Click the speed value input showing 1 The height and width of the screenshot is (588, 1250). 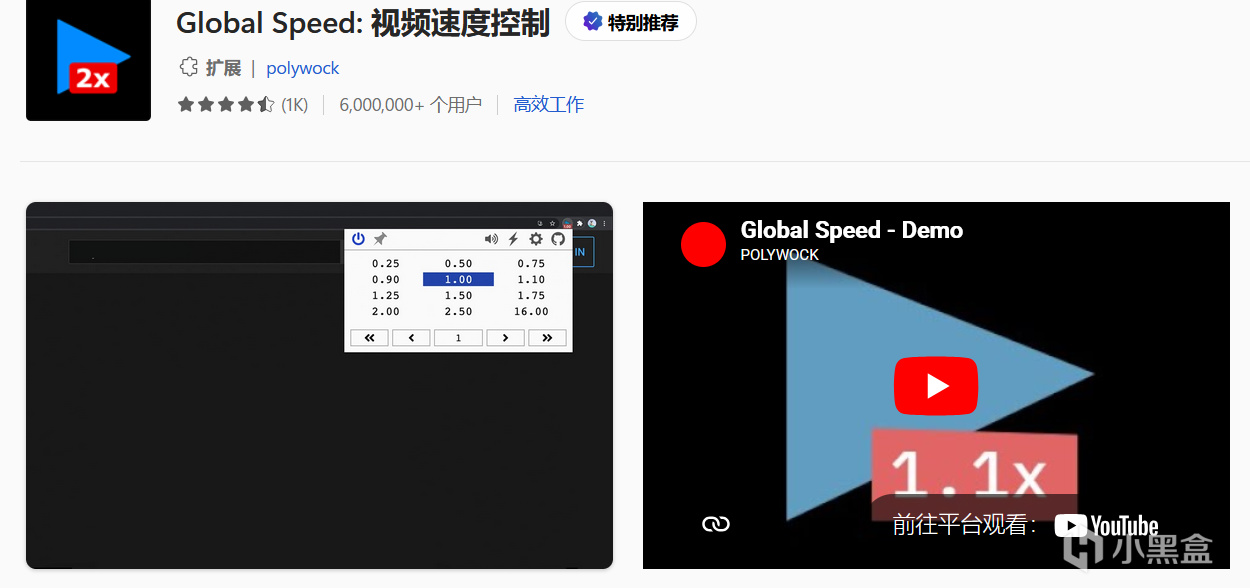pyautogui.click(x=458, y=338)
